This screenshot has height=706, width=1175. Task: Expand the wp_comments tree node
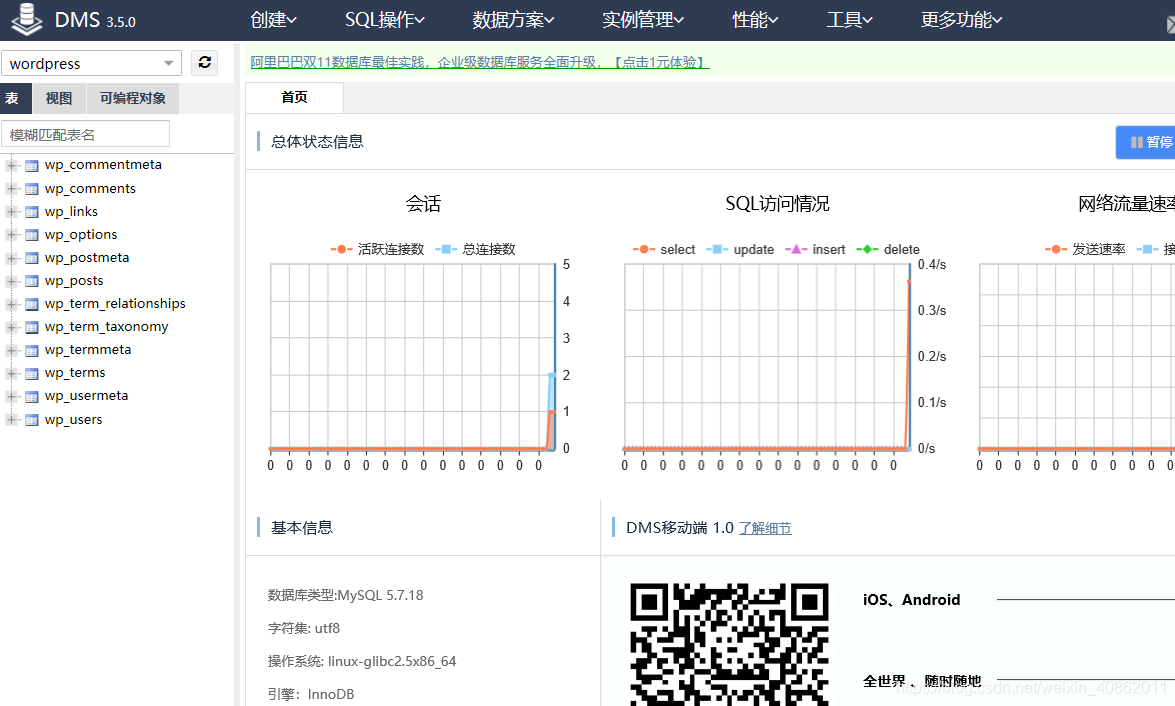[x=11, y=189]
